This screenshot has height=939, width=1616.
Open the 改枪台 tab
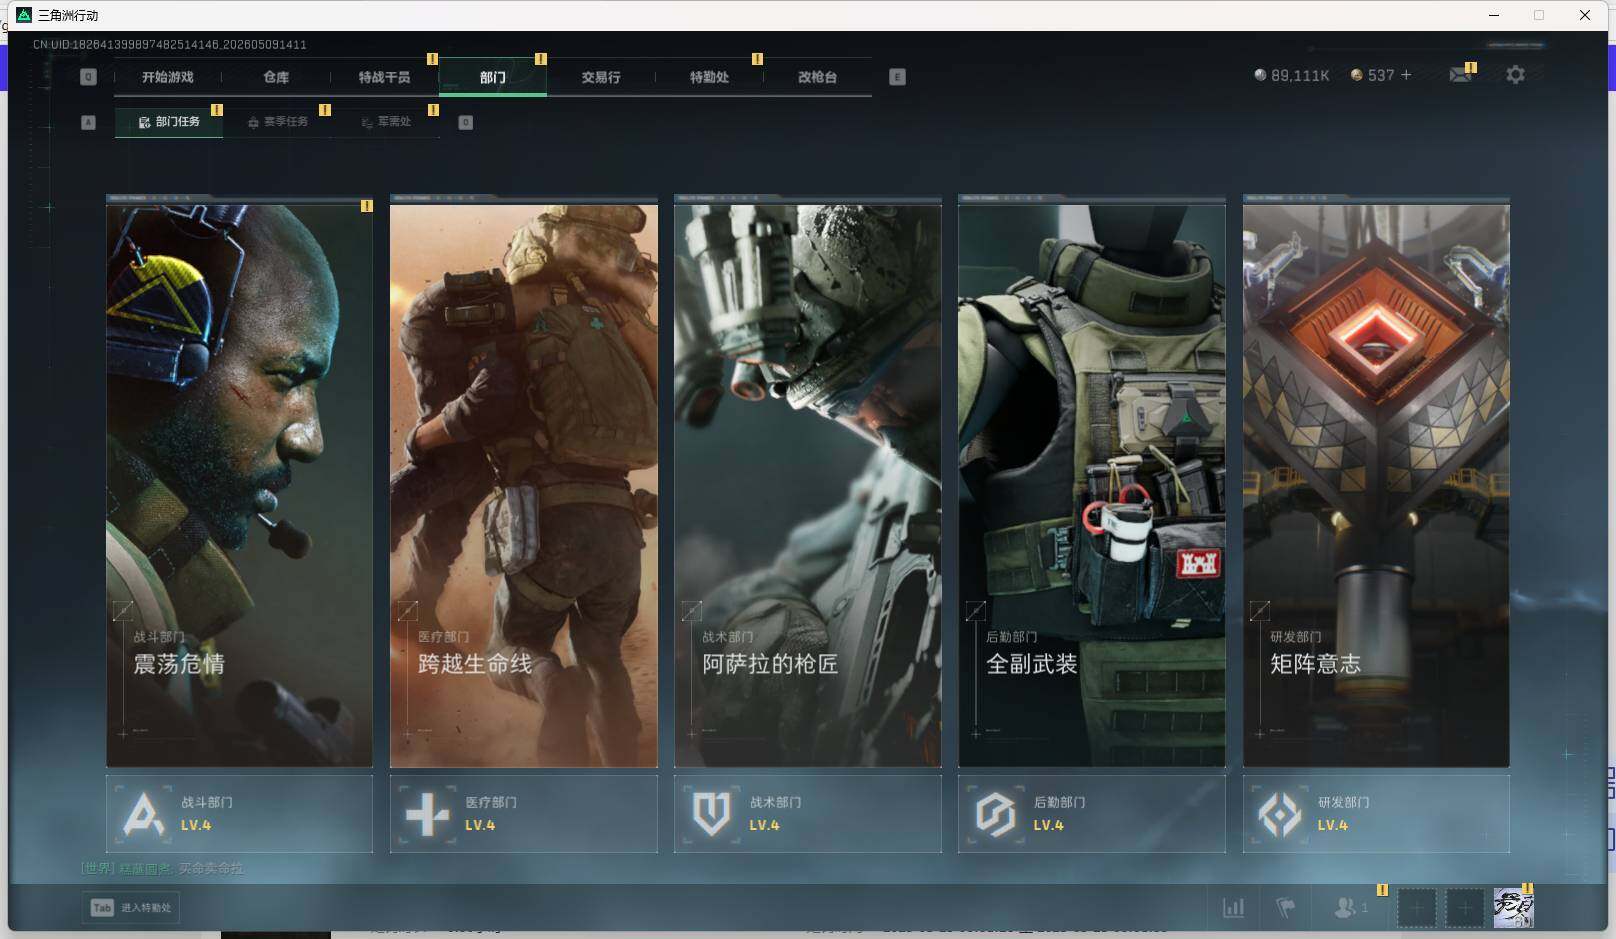817,77
